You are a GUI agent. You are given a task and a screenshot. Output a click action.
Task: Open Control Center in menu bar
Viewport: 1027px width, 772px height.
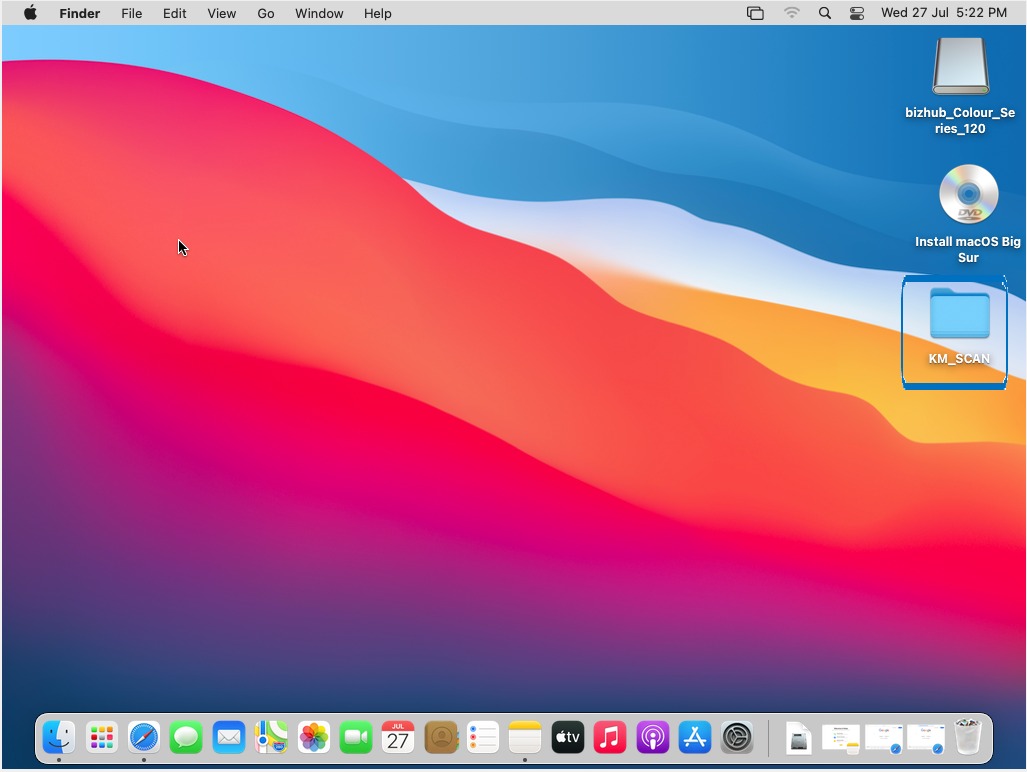click(x=857, y=13)
